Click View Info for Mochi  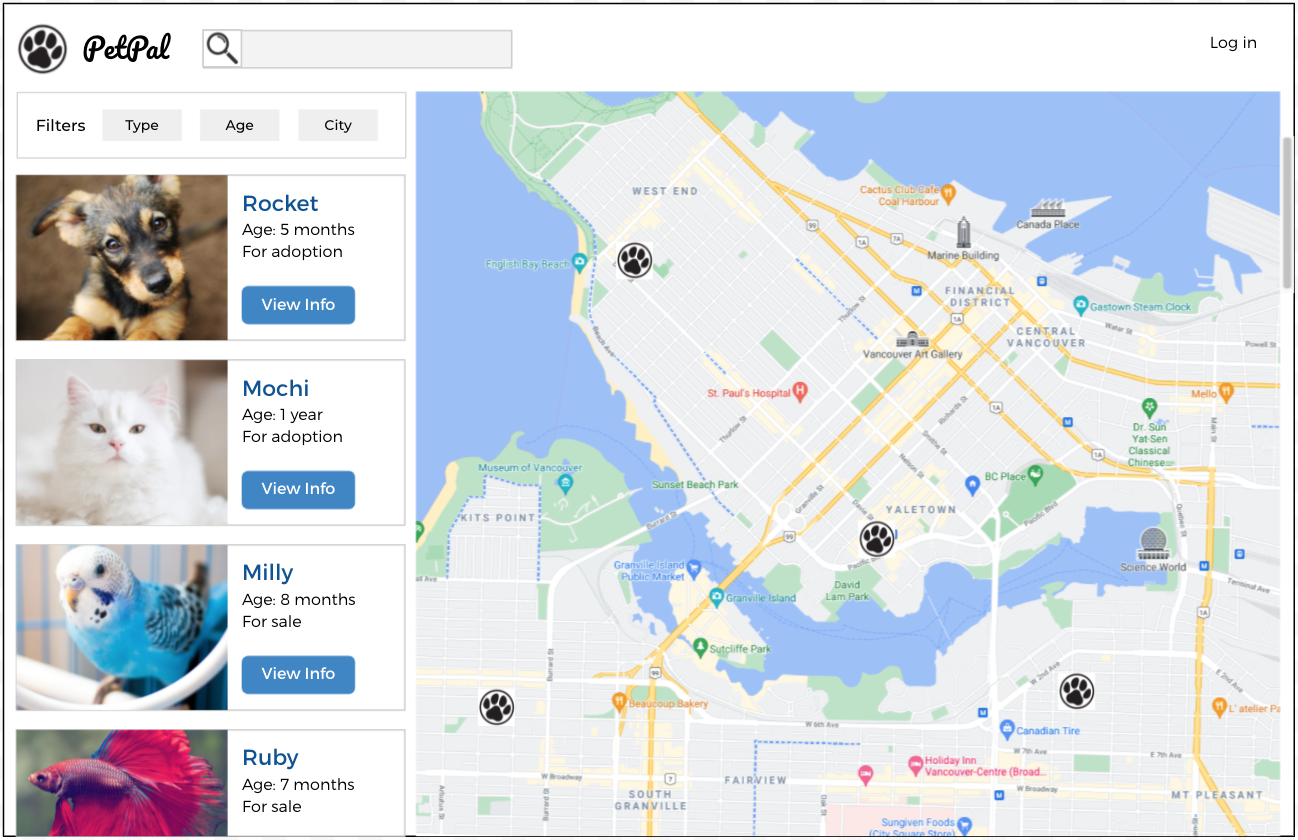pos(298,489)
